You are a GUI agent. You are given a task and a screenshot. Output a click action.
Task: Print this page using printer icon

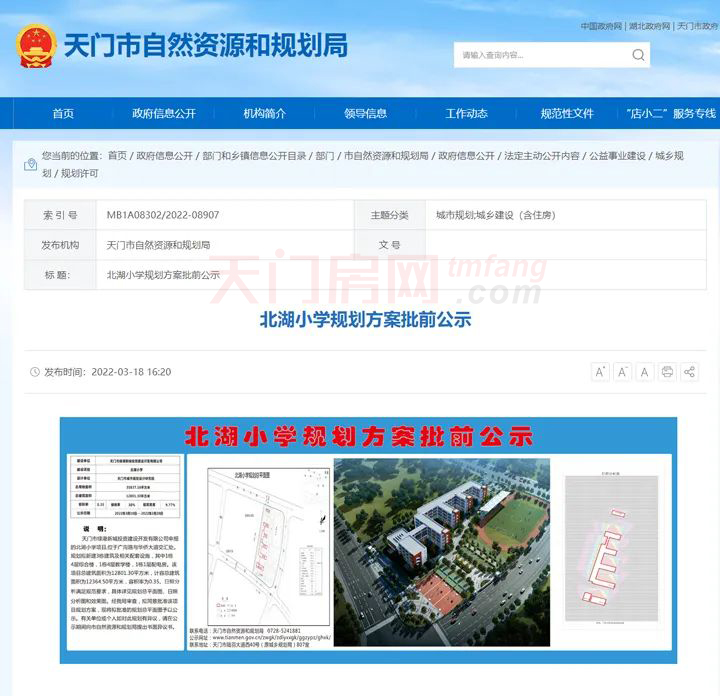[x=667, y=372]
